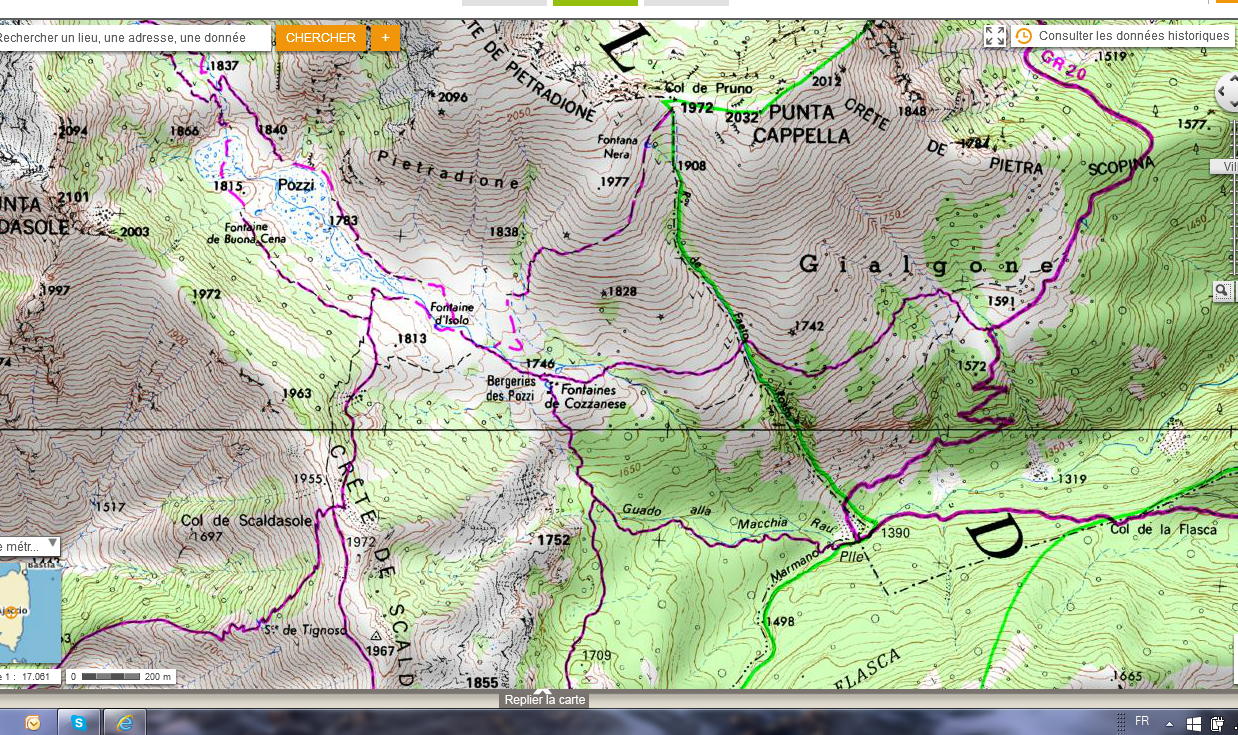This screenshot has height=735, width=1238.
Task: Click the map pan navigation control
Action: click(x=1228, y=93)
